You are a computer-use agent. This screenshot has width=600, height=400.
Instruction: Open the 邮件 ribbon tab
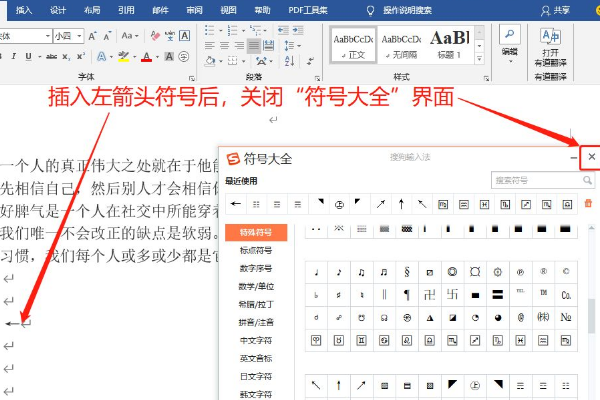coord(160,10)
